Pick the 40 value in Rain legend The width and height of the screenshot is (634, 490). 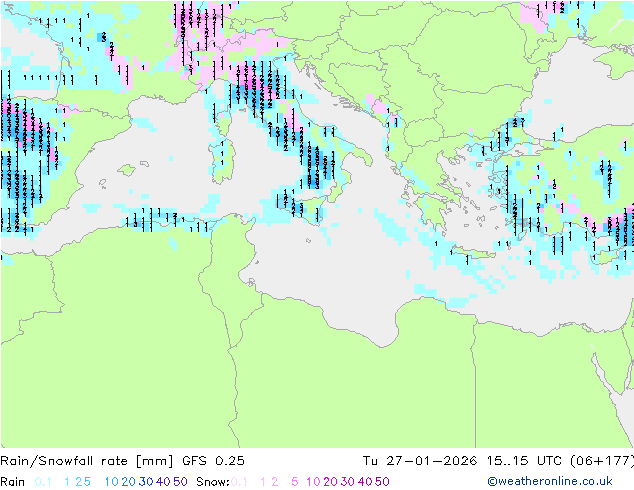coord(163,482)
